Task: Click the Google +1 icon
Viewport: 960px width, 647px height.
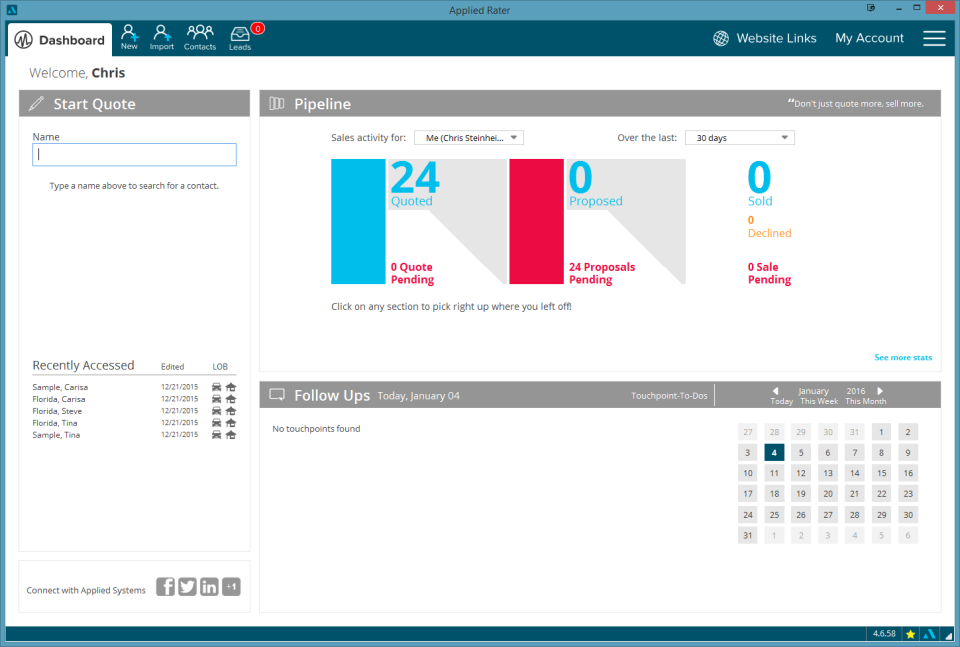Action: point(231,586)
